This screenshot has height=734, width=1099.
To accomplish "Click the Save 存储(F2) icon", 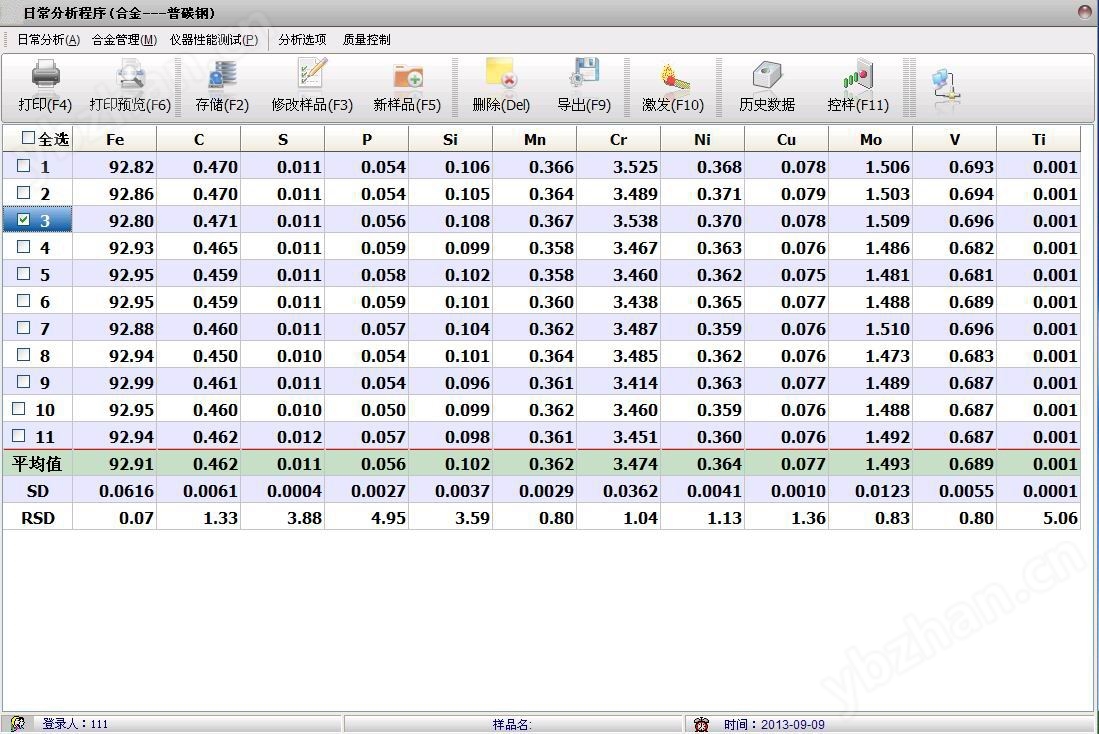I will [222, 74].
